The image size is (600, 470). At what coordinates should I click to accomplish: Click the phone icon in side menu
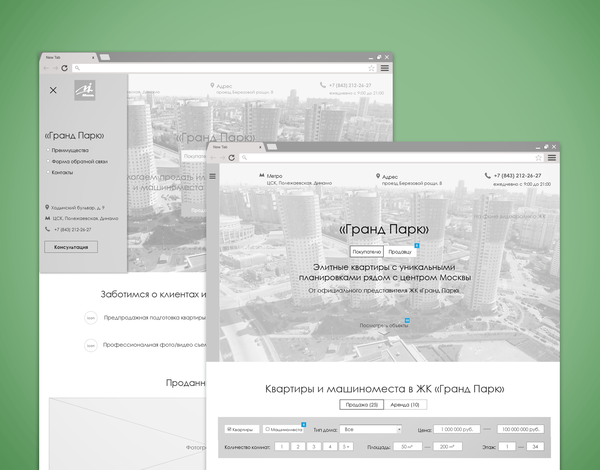pyautogui.click(x=47, y=229)
